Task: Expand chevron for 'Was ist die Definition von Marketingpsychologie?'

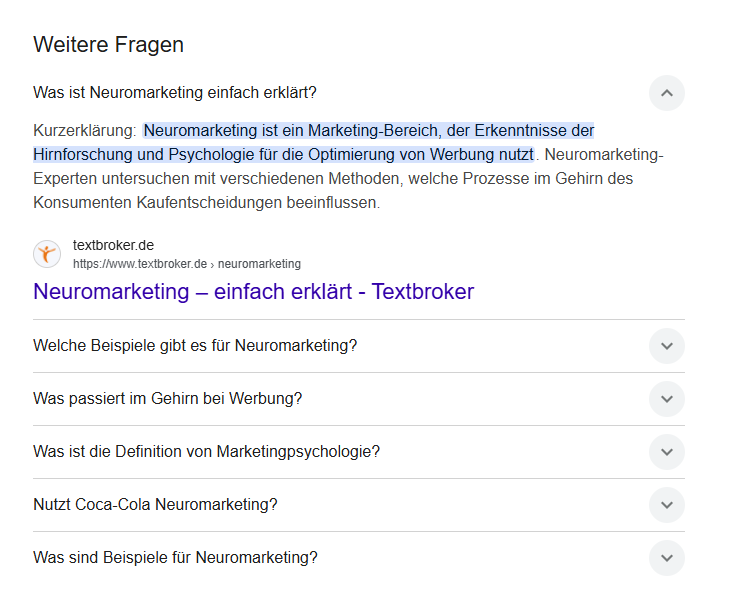Action: [x=667, y=452]
